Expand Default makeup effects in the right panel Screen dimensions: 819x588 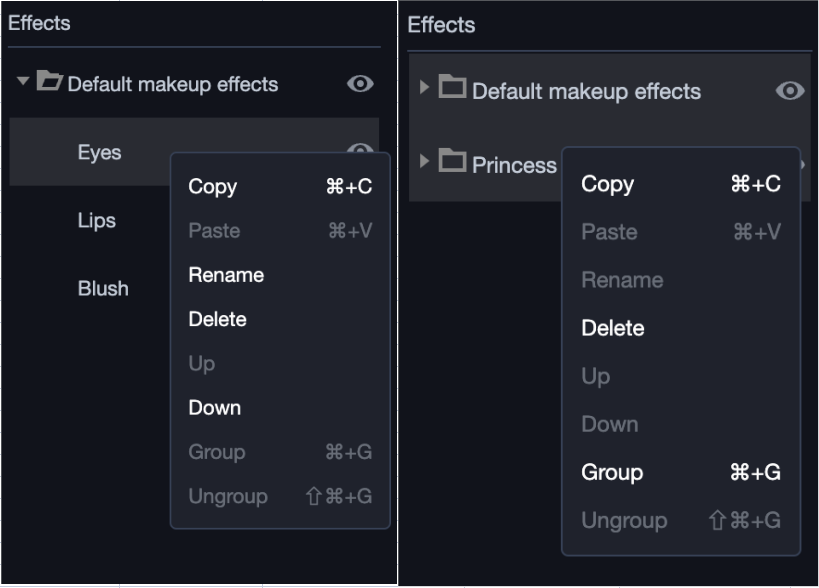(424, 88)
